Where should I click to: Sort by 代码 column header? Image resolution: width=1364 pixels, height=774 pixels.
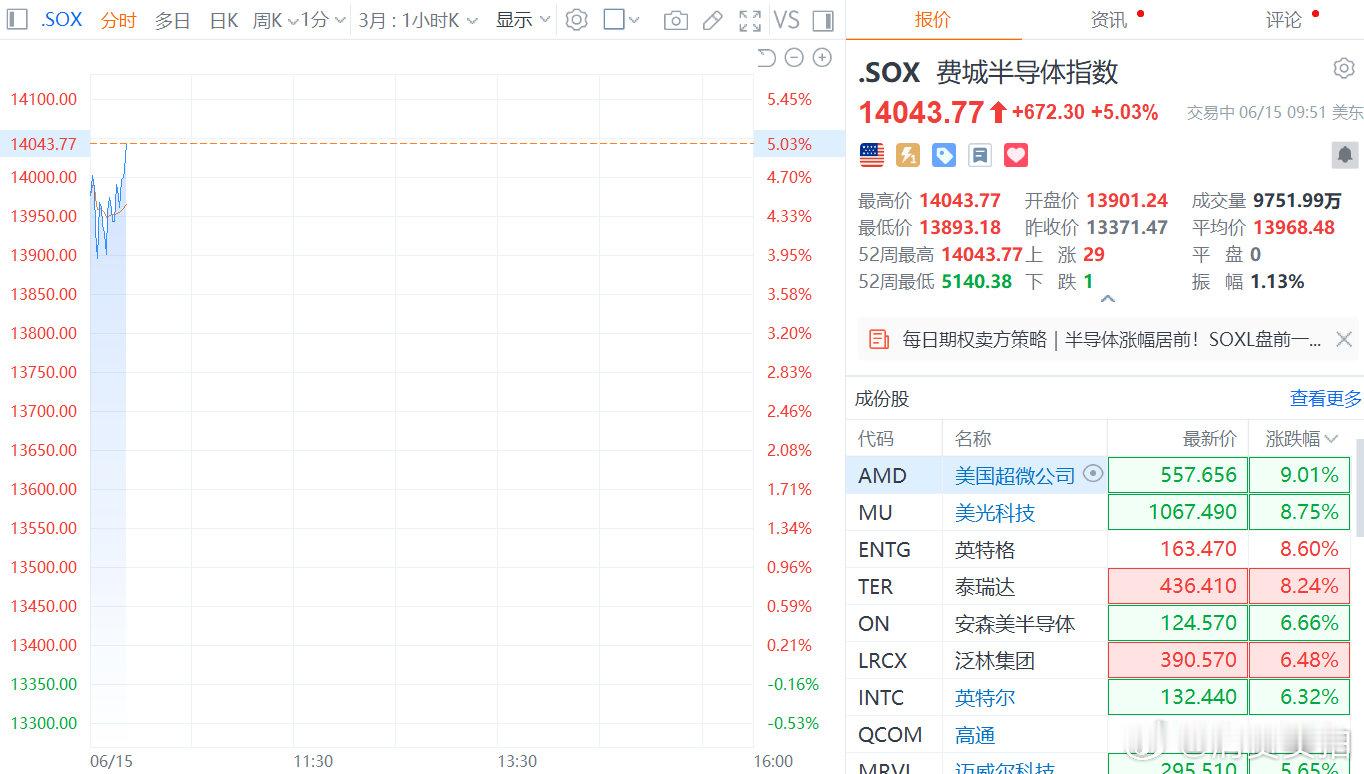point(875,438)
